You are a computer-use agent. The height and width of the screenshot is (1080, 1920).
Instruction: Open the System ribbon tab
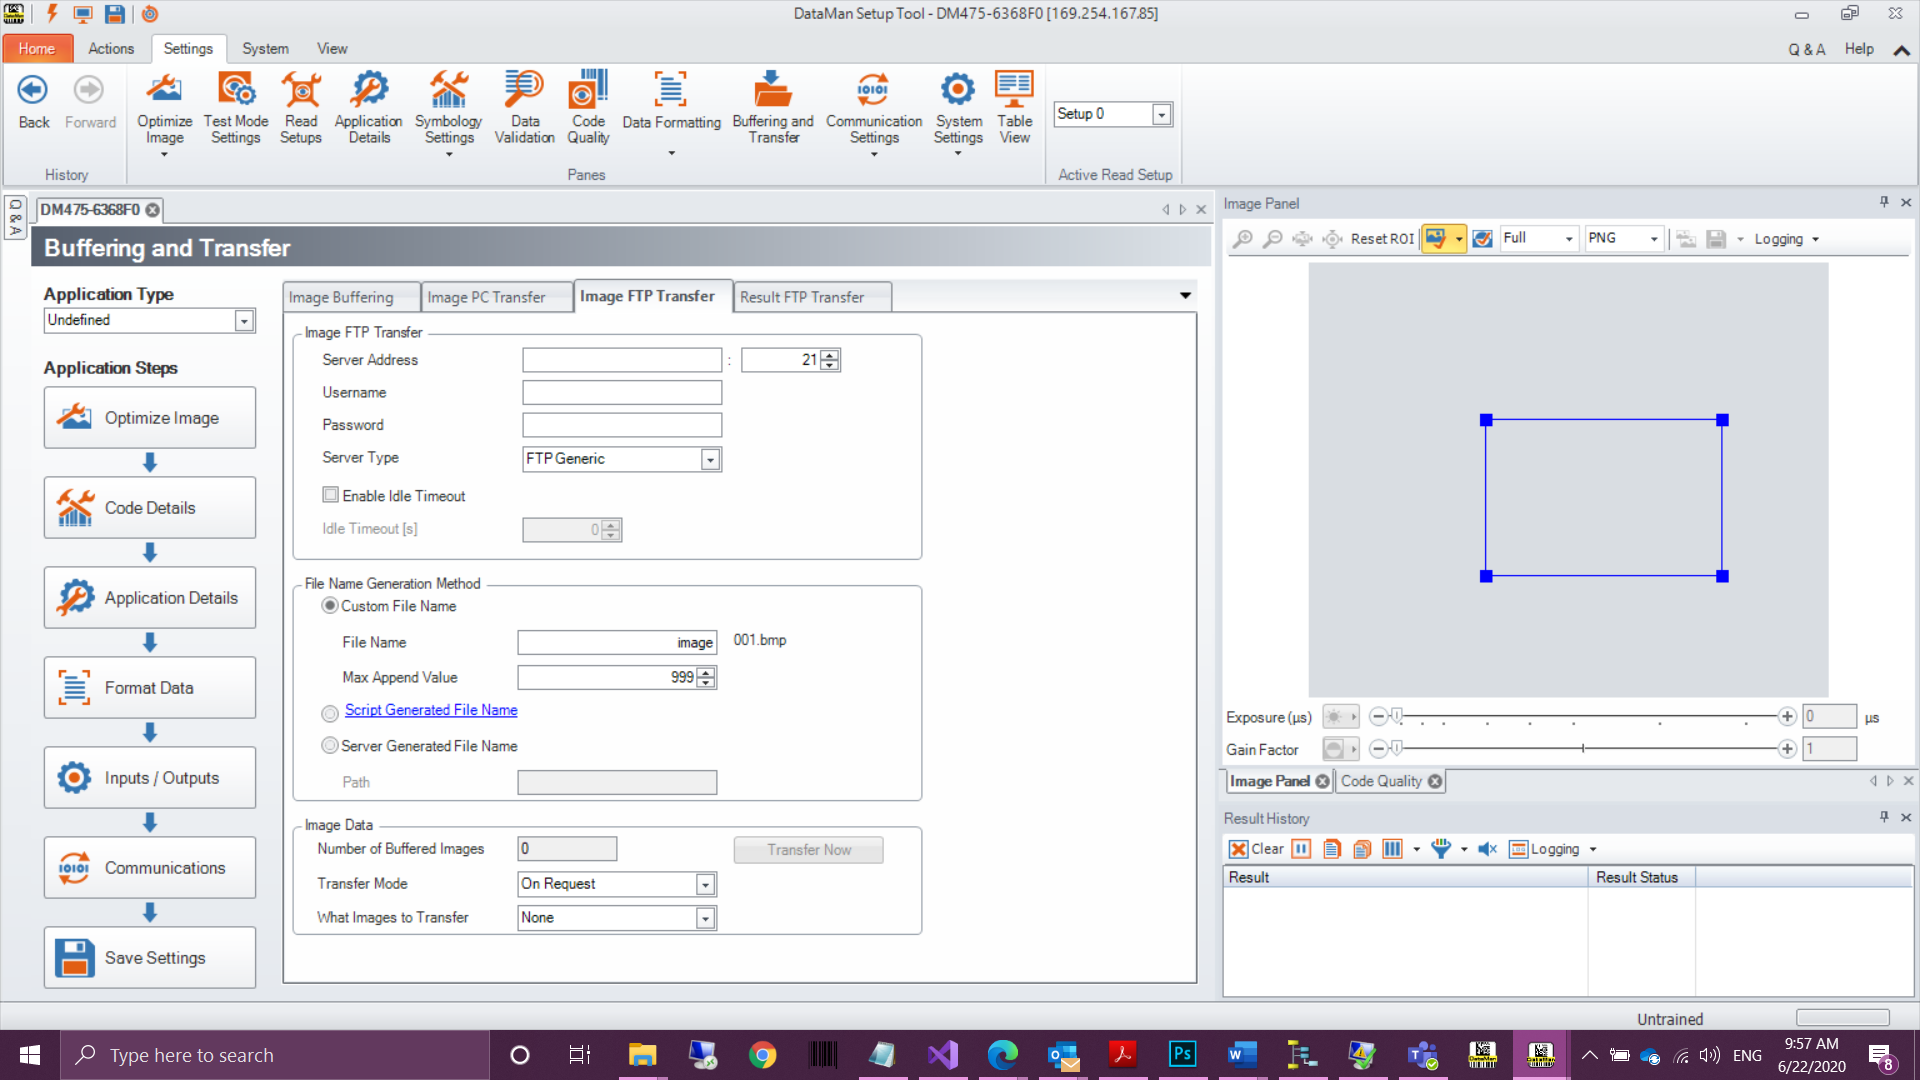[265, 48]
